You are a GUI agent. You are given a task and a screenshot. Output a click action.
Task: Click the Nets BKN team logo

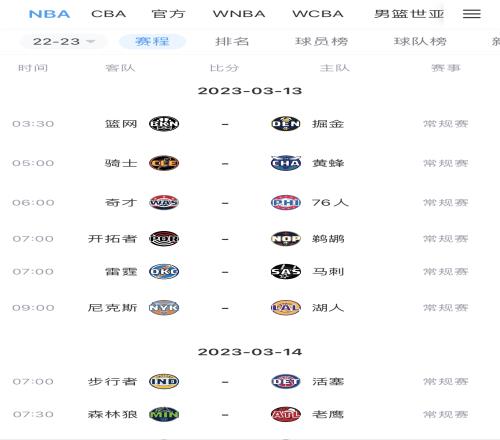coord(164,124)
